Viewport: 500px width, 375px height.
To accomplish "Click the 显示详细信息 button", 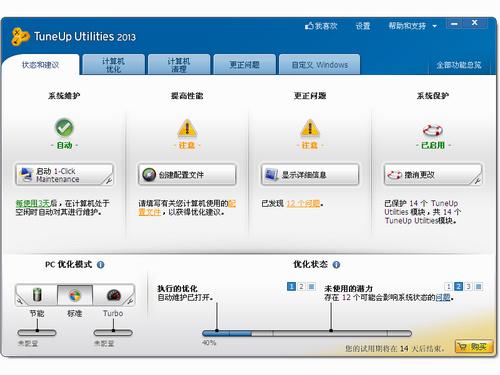I will (x=310, y=174).
